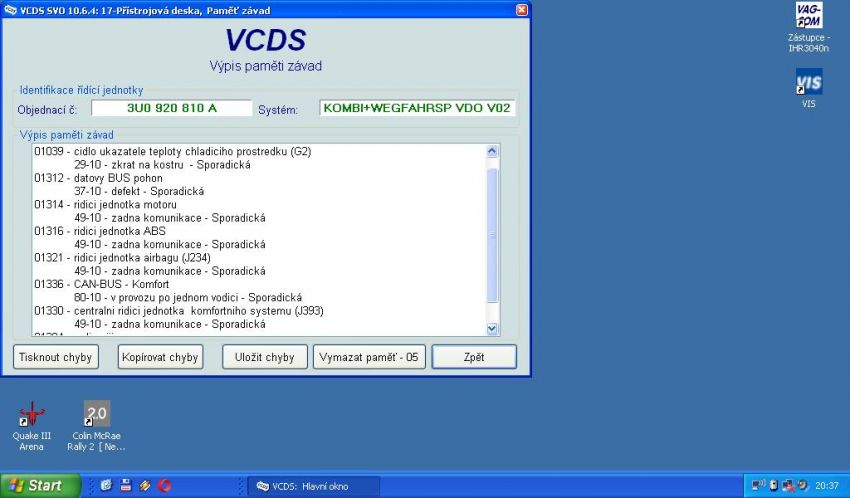Click the taskbar clock showing 20:37
The image size is (850, 498).
[x=827, y=486]
